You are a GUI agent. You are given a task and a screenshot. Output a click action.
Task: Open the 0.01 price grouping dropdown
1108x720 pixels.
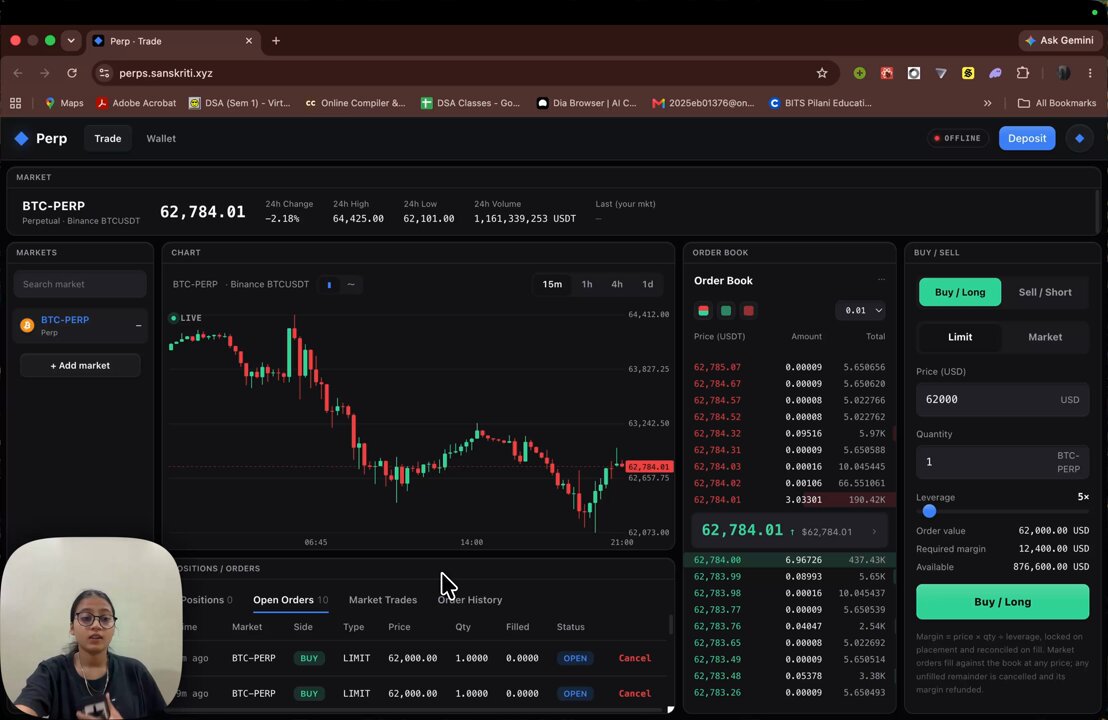pos(861,310)
